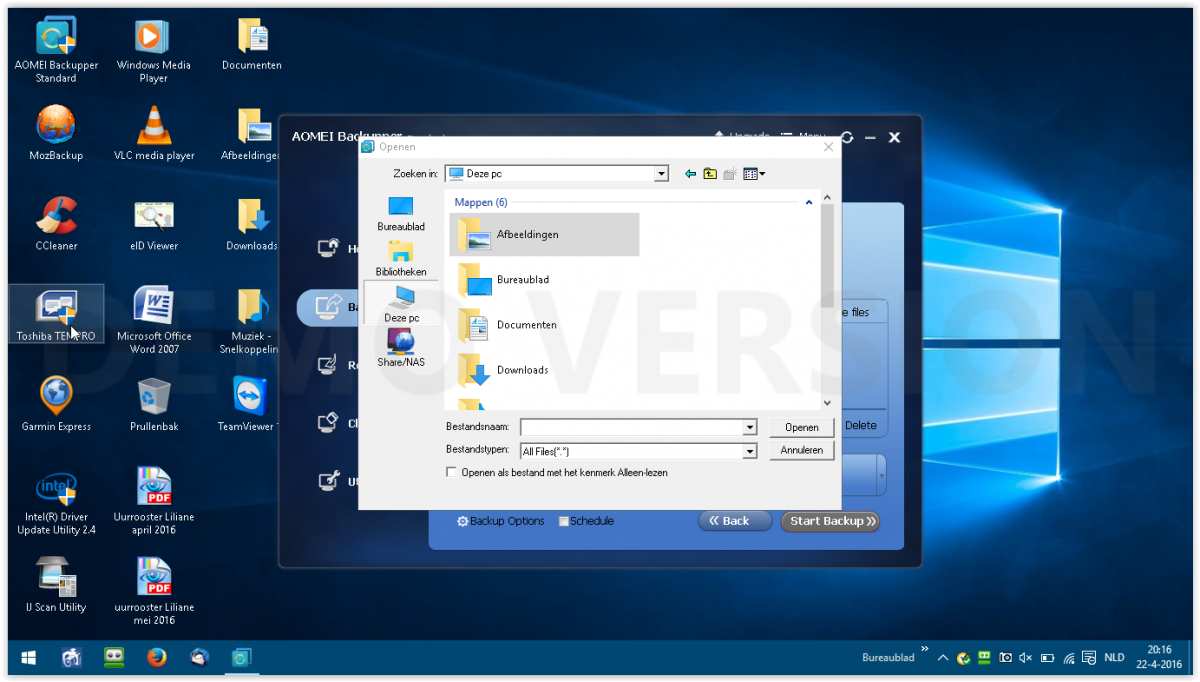The width and height of the screenshot is (1200, 682).
Task: Click the Restore tab icon in AOMEI sidebar
Action: click(x=329, y=365)
